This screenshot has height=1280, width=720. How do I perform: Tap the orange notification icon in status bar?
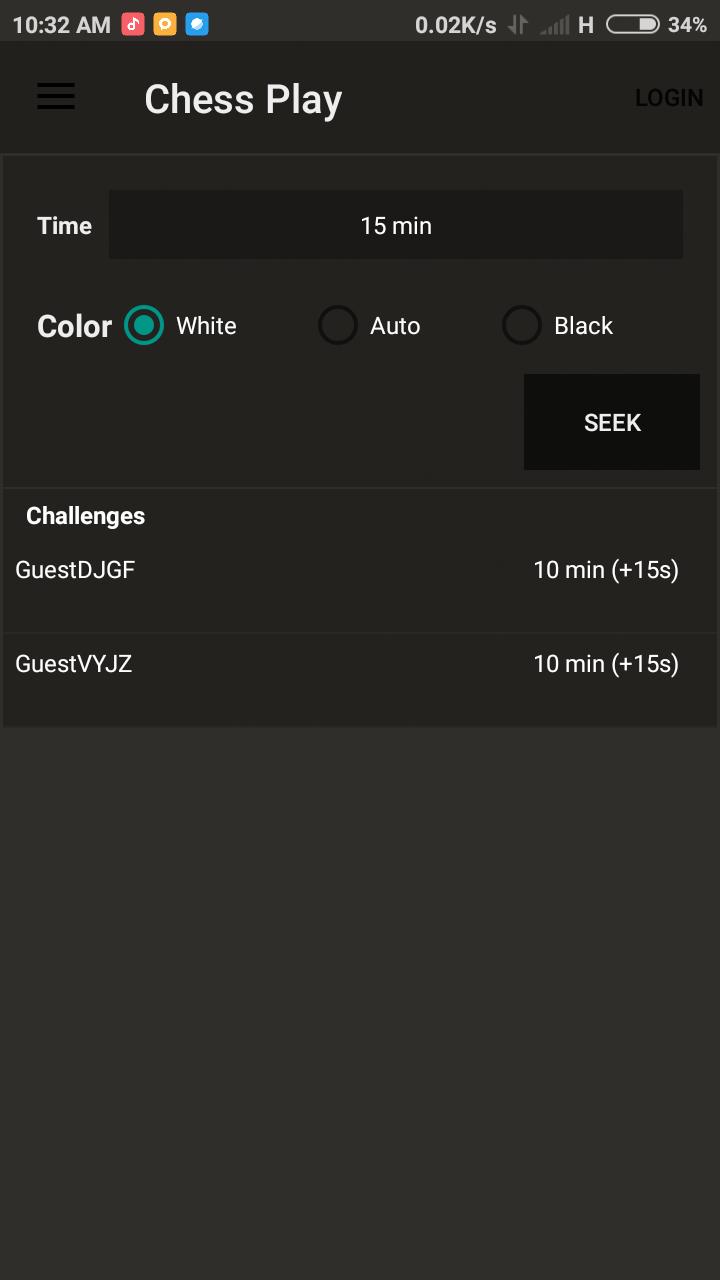coord(165,24)
